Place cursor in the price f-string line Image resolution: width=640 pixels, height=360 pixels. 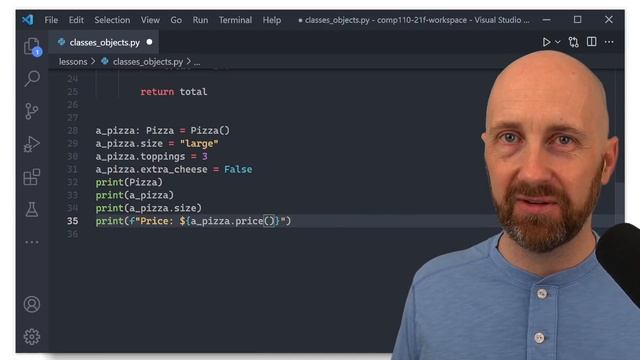[193, 221]
